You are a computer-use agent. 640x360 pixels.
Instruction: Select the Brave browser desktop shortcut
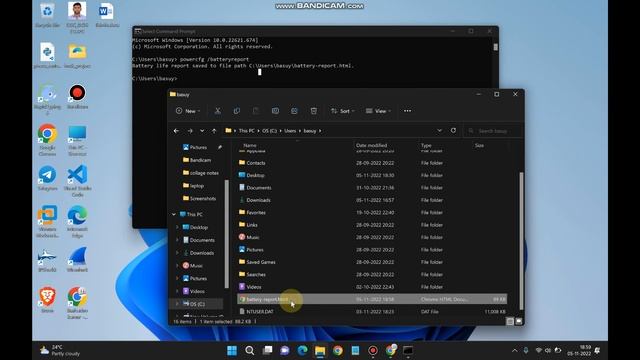(x=47, y=300)
